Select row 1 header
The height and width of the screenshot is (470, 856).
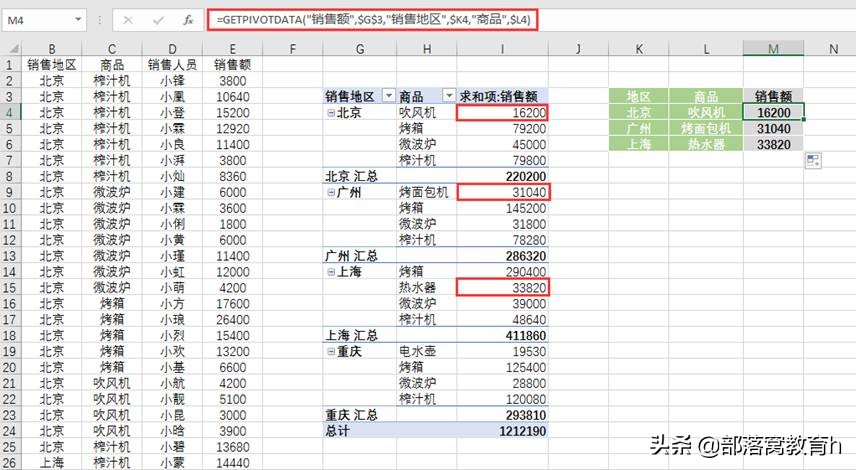pos(10,65)
